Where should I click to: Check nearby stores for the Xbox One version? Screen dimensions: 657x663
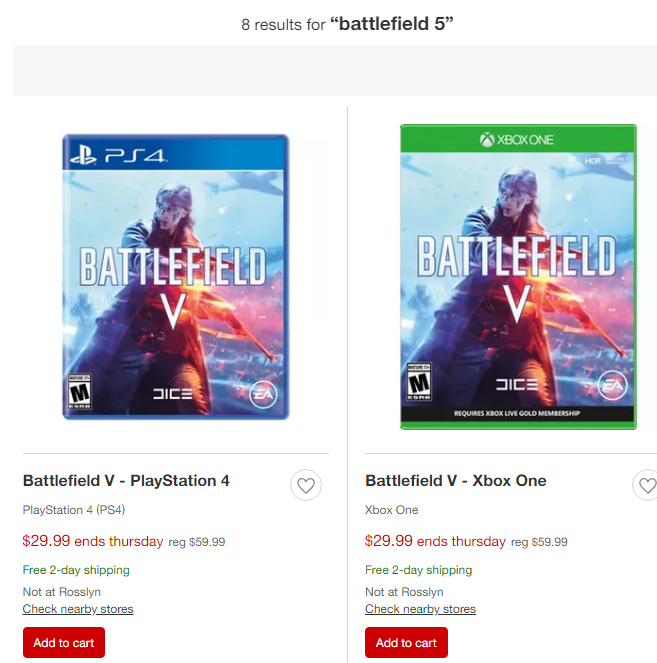point(420,609)
